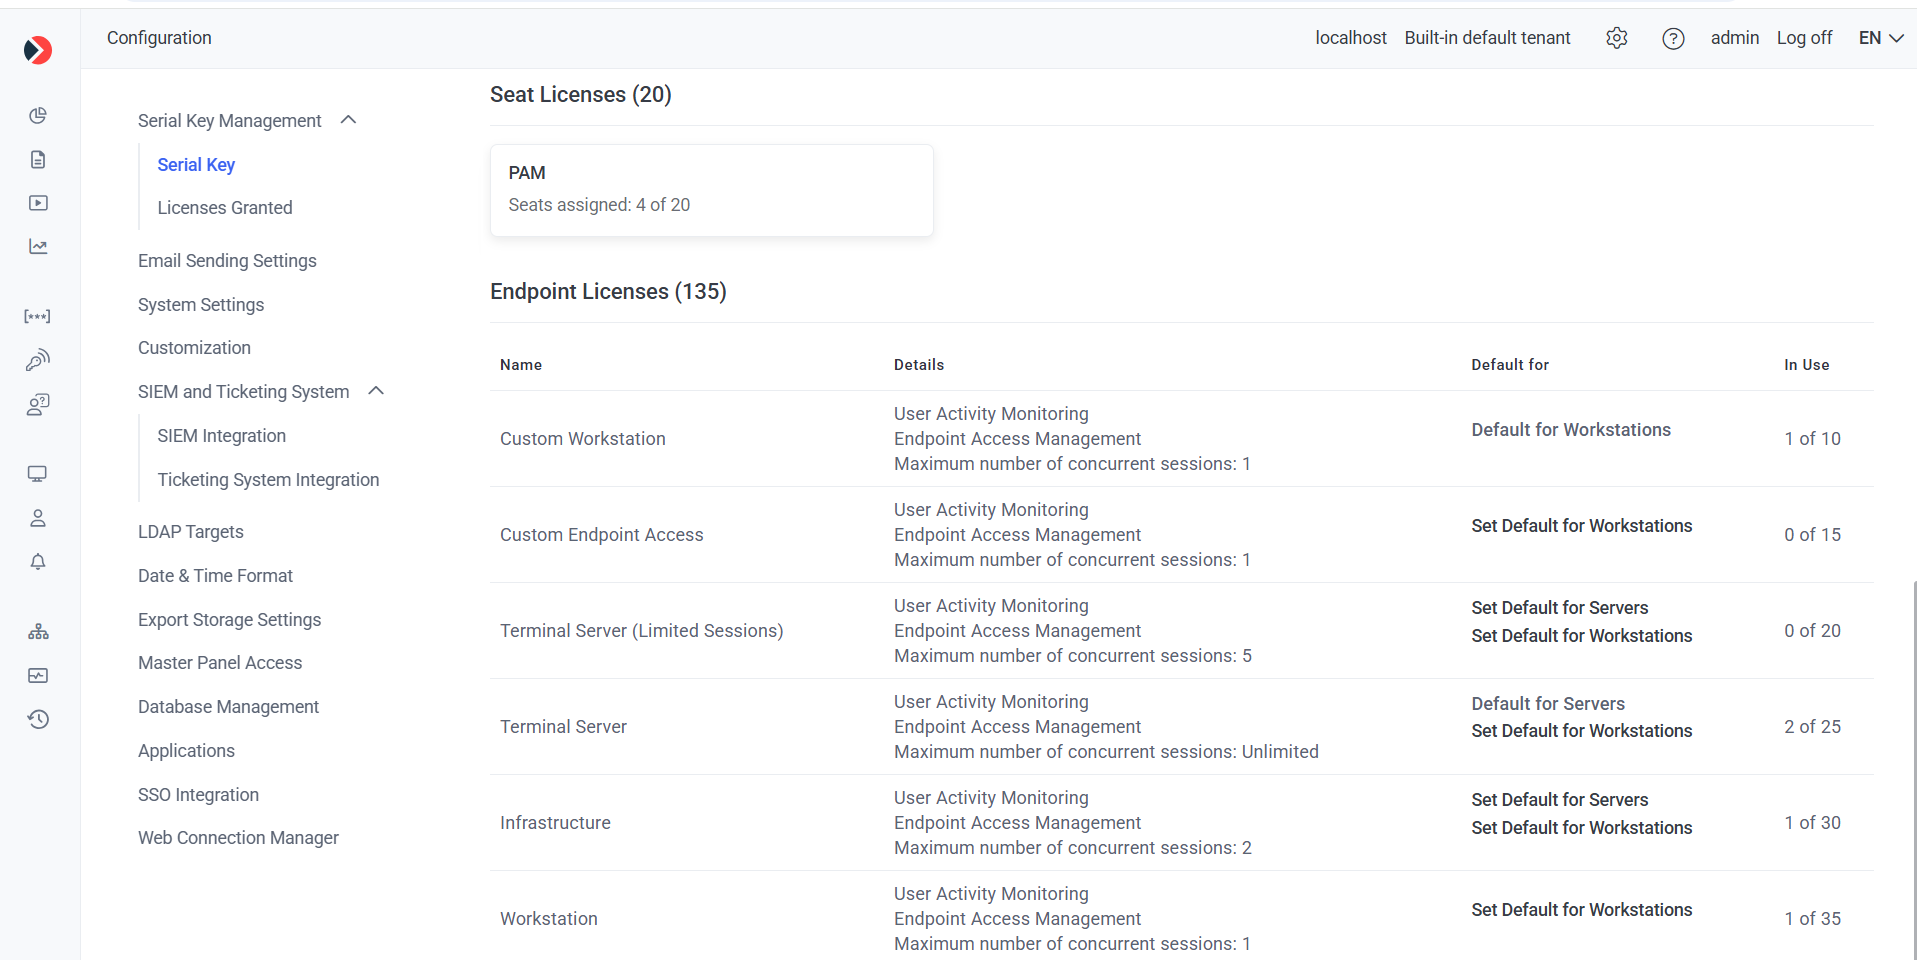Open the settings gear icon
1917x960 pixels.
(x=1616, y=38)
